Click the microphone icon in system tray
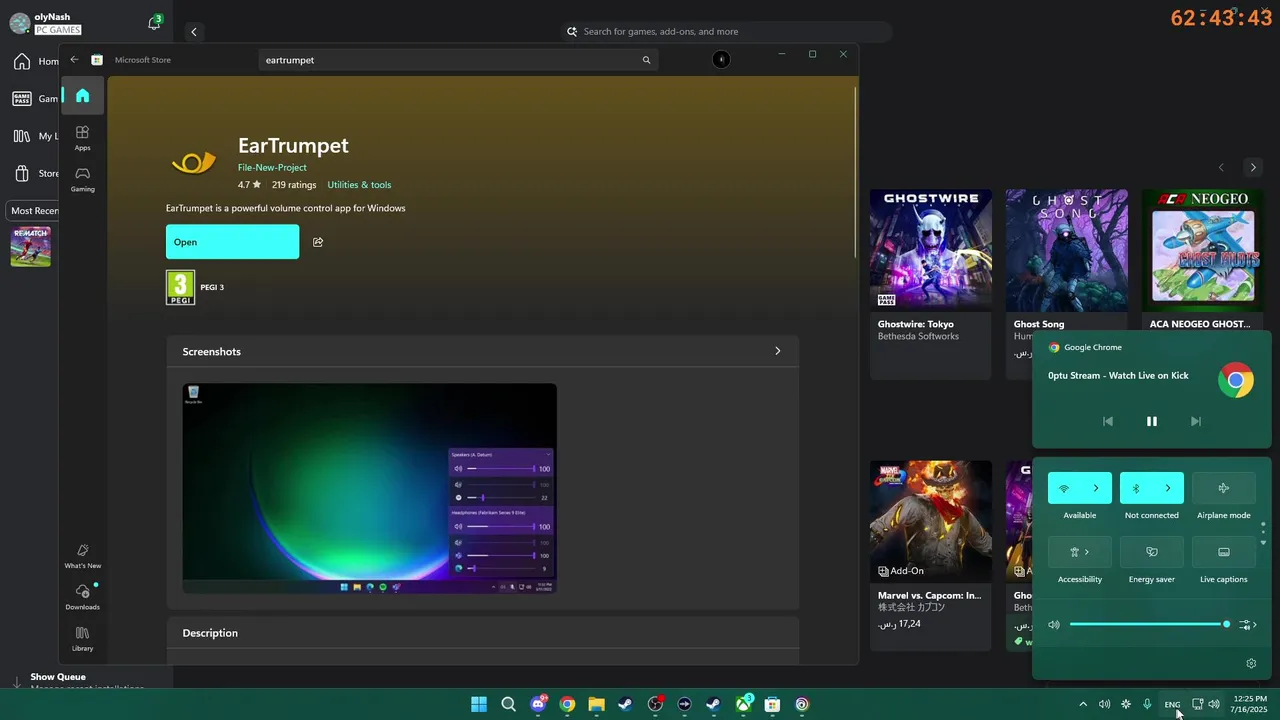The width and height of the screenshot is (1280, 720). (1147, 704)
